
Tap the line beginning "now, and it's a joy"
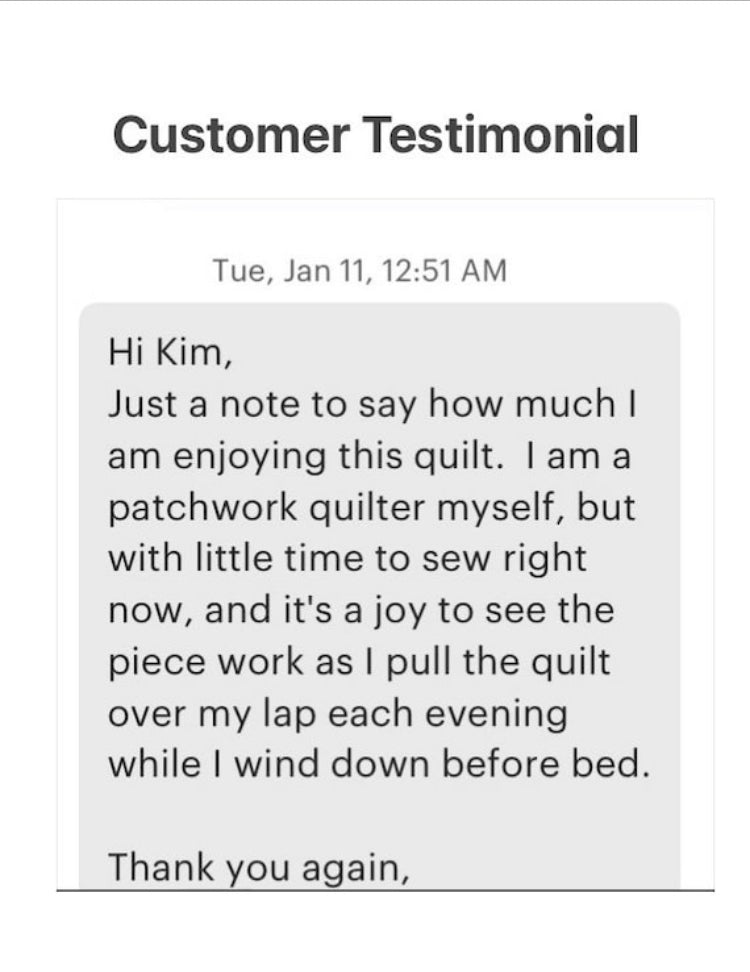(359, 611)
